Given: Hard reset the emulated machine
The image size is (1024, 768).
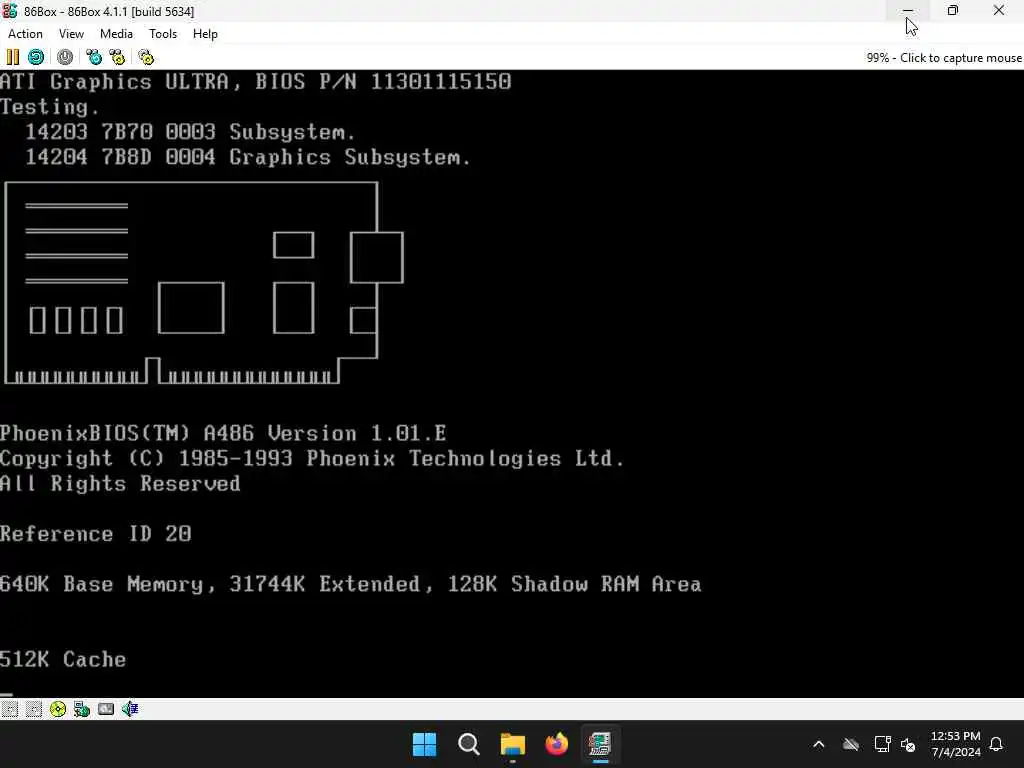Looking at the screenshot, I should click(x=36, y=57).
